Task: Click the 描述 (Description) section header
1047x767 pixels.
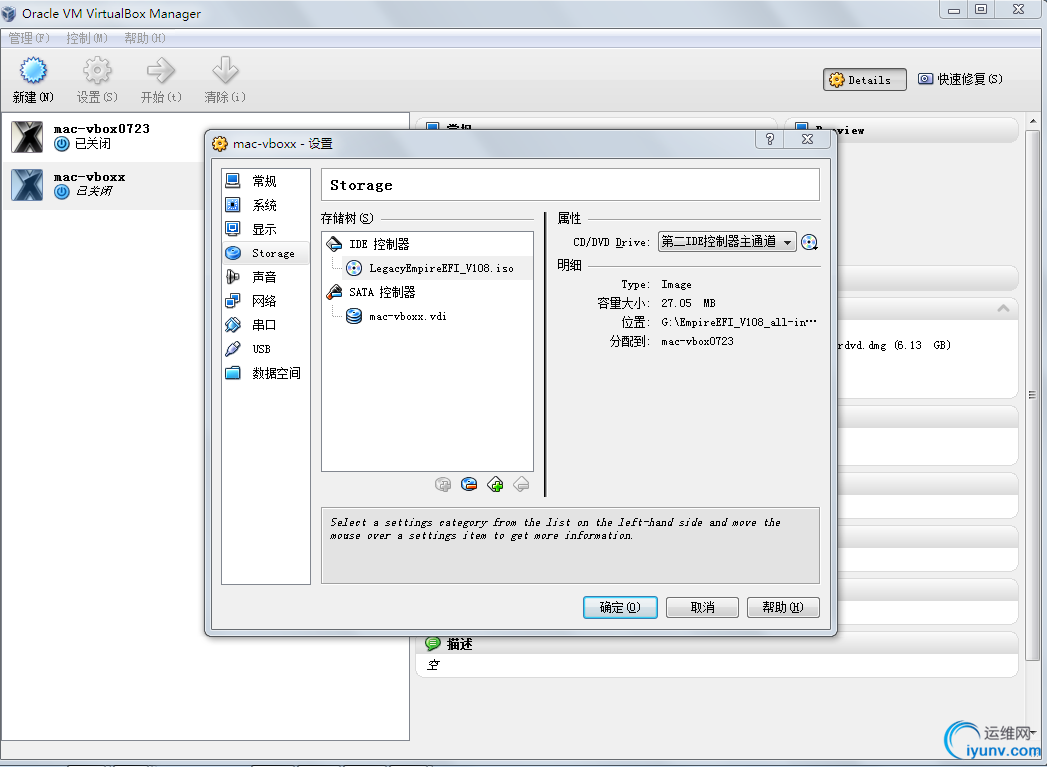Action: [x=717, y=644]
